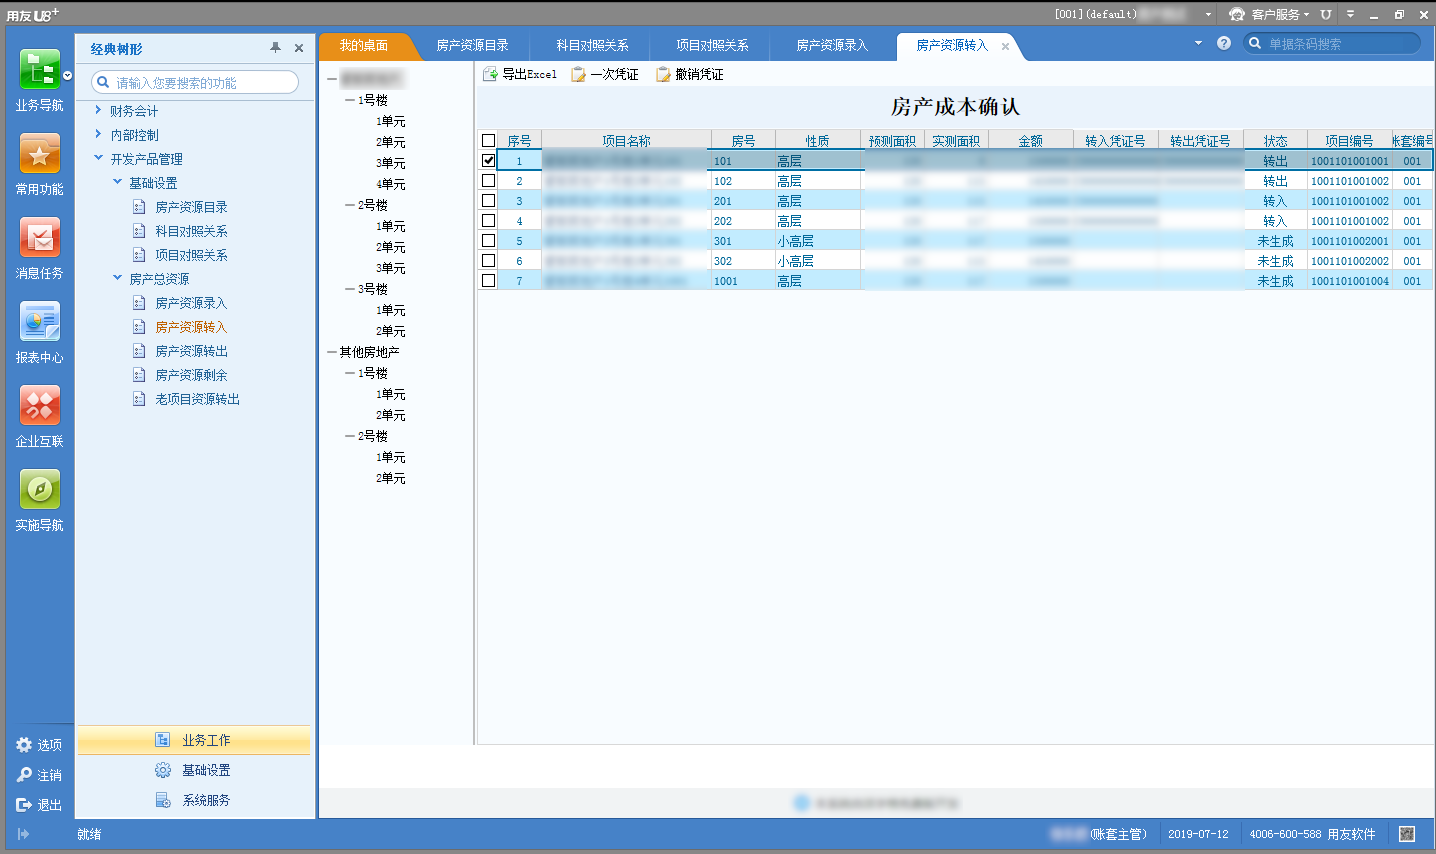This screenshot has width=1436, height=854.
Task: Collapse the 开发产品管理 tree node
Action: [98, 158]
